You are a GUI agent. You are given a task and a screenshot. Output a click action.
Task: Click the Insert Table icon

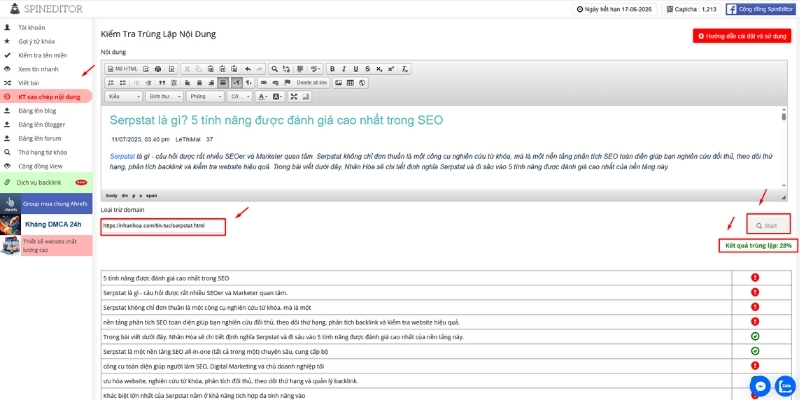pyautogui.click(x=350, y=83)
